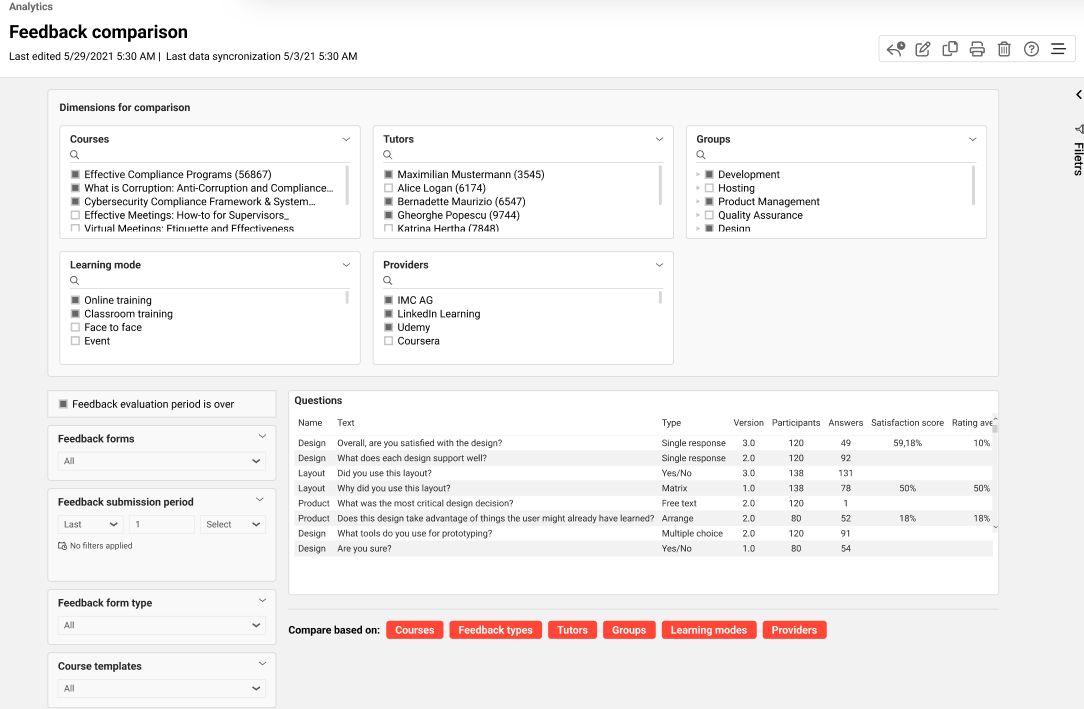This screenshot has width=1084, height=709.
Task: Expand the Development group tree arrow
Action: tap(698, 175)
